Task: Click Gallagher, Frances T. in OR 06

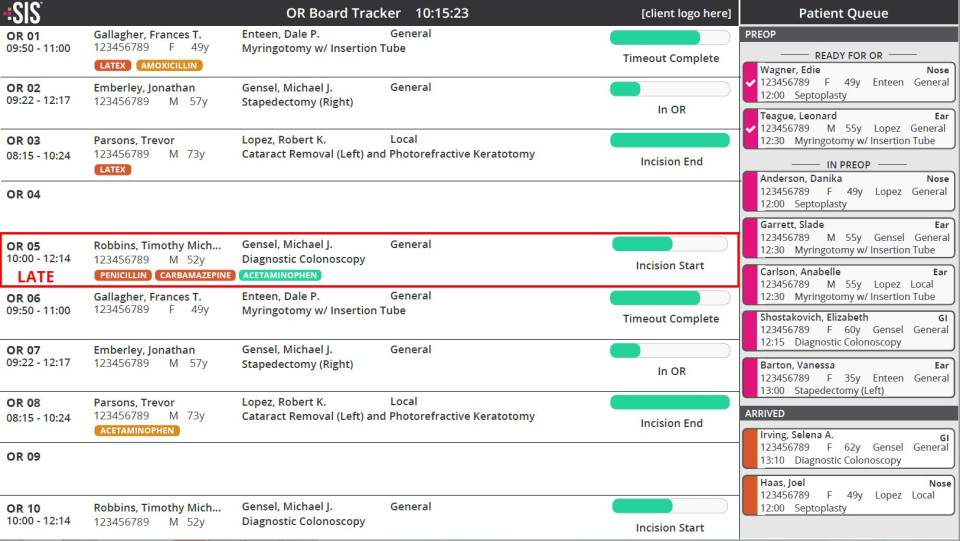Action: pyautogui.click(x=148, y=297)
